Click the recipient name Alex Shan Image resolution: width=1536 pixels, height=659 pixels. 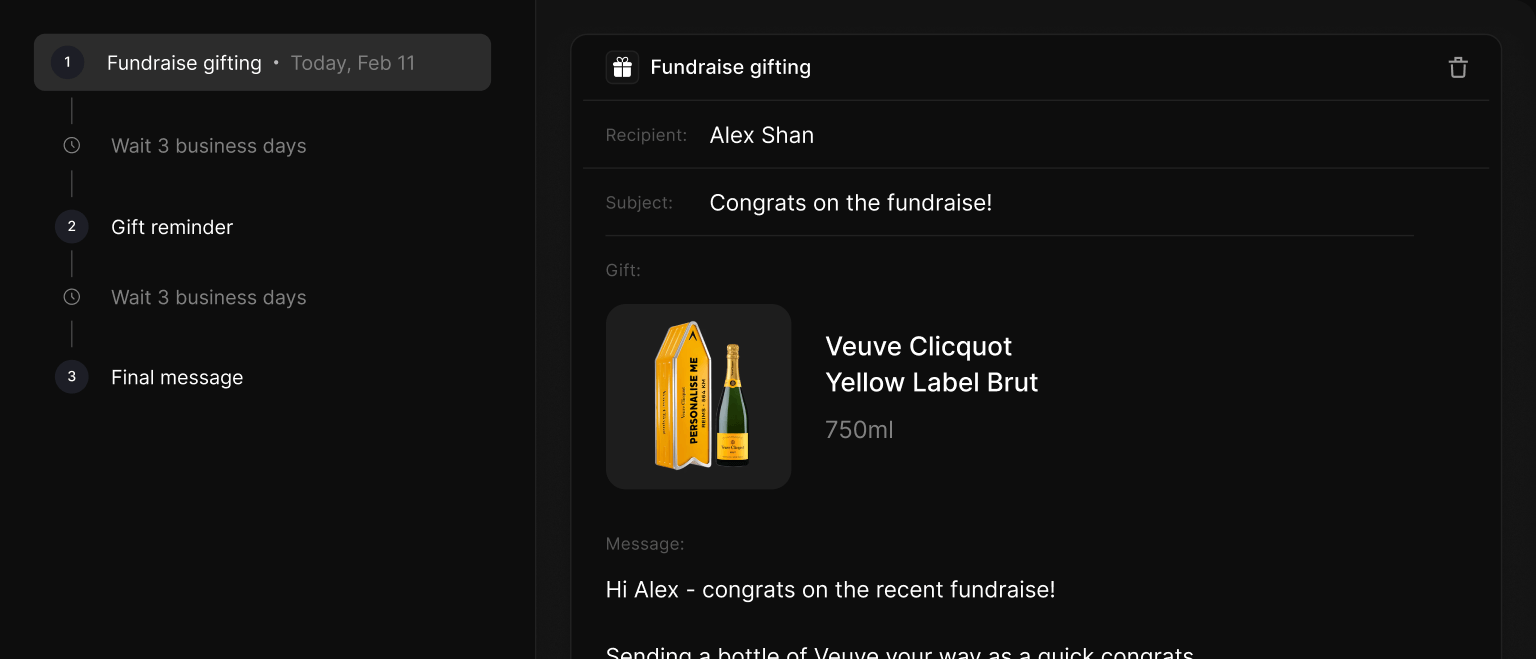762,135
